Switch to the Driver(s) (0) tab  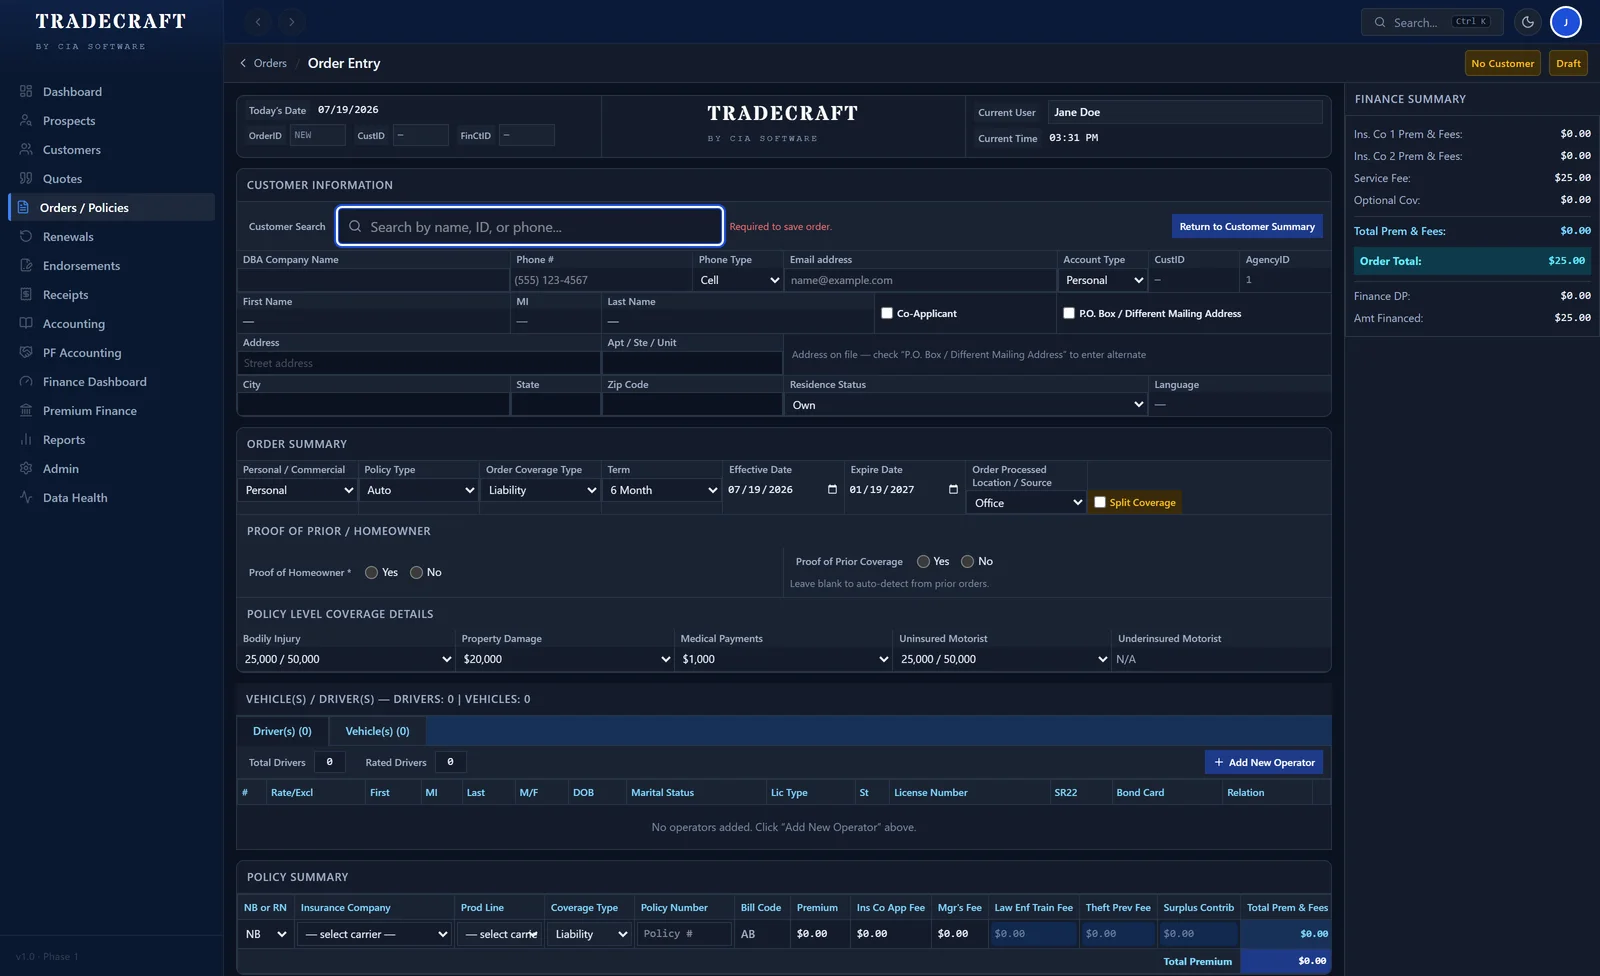click(282, 731)
